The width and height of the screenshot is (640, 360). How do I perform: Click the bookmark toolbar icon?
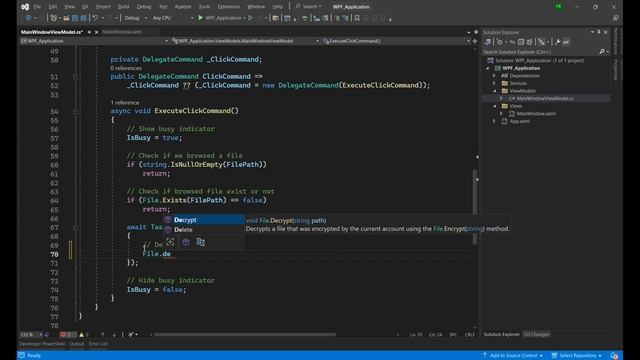pos(357,18)
